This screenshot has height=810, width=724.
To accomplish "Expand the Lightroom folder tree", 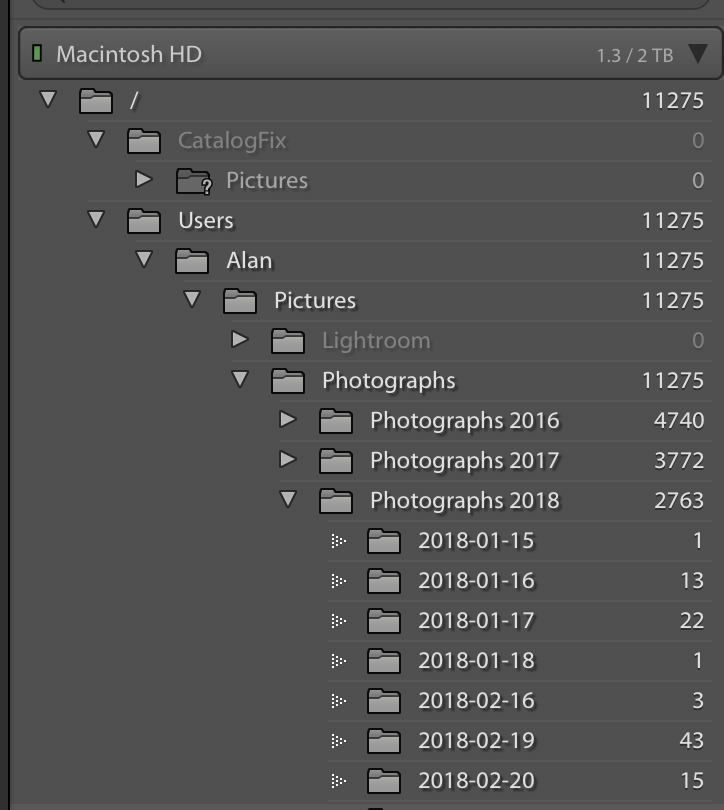I will [240, 339].
